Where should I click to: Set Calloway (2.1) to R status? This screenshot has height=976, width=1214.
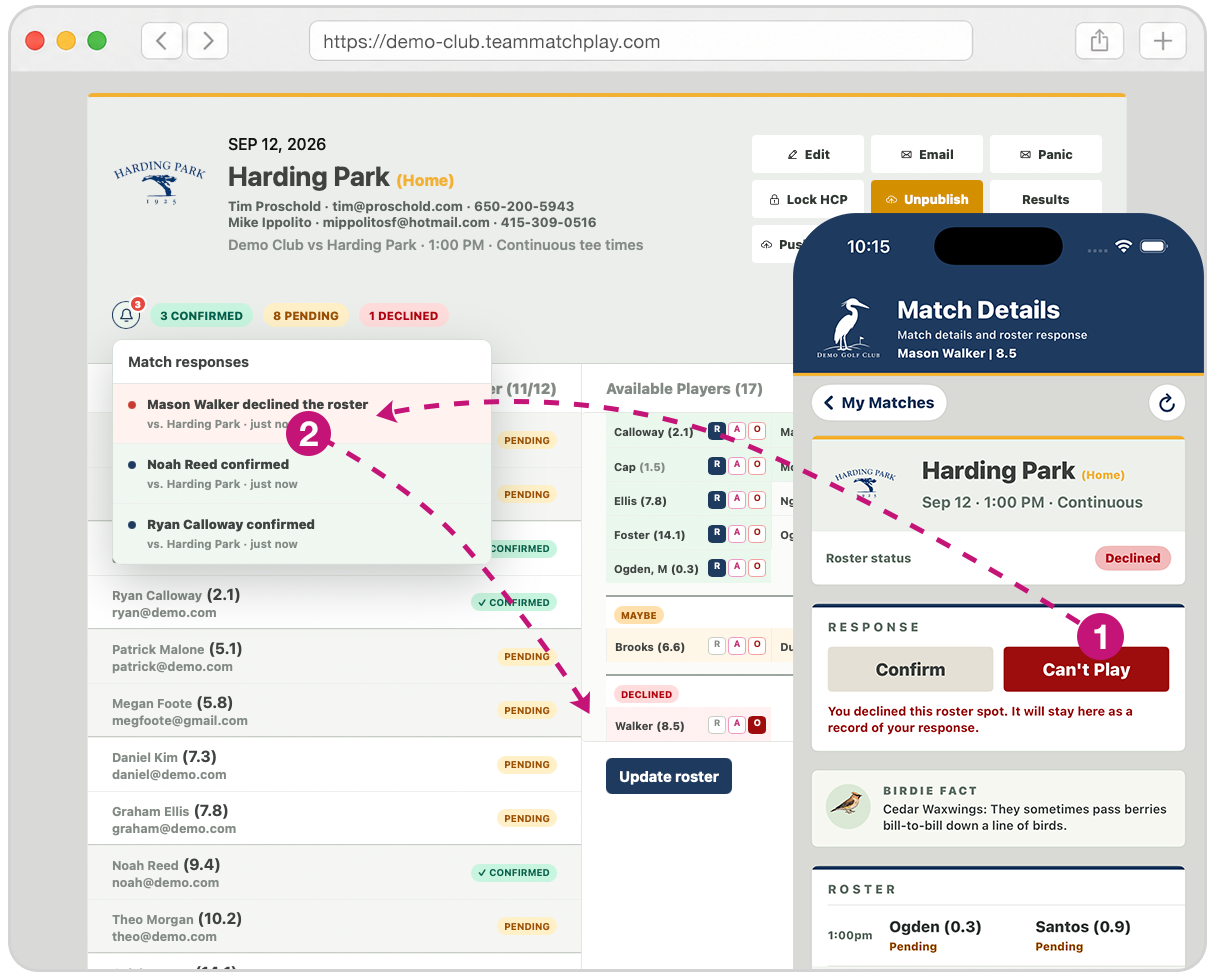[x=717, y=431]
